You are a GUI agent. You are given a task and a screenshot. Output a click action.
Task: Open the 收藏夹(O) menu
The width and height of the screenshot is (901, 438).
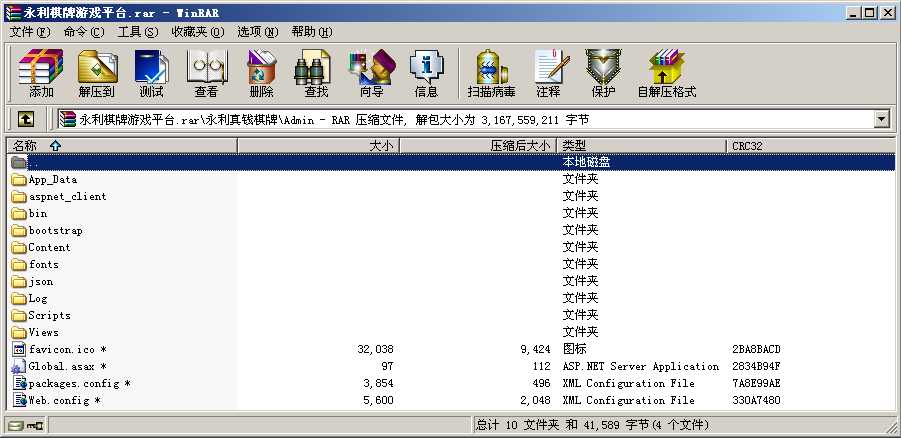click(198, 32)
